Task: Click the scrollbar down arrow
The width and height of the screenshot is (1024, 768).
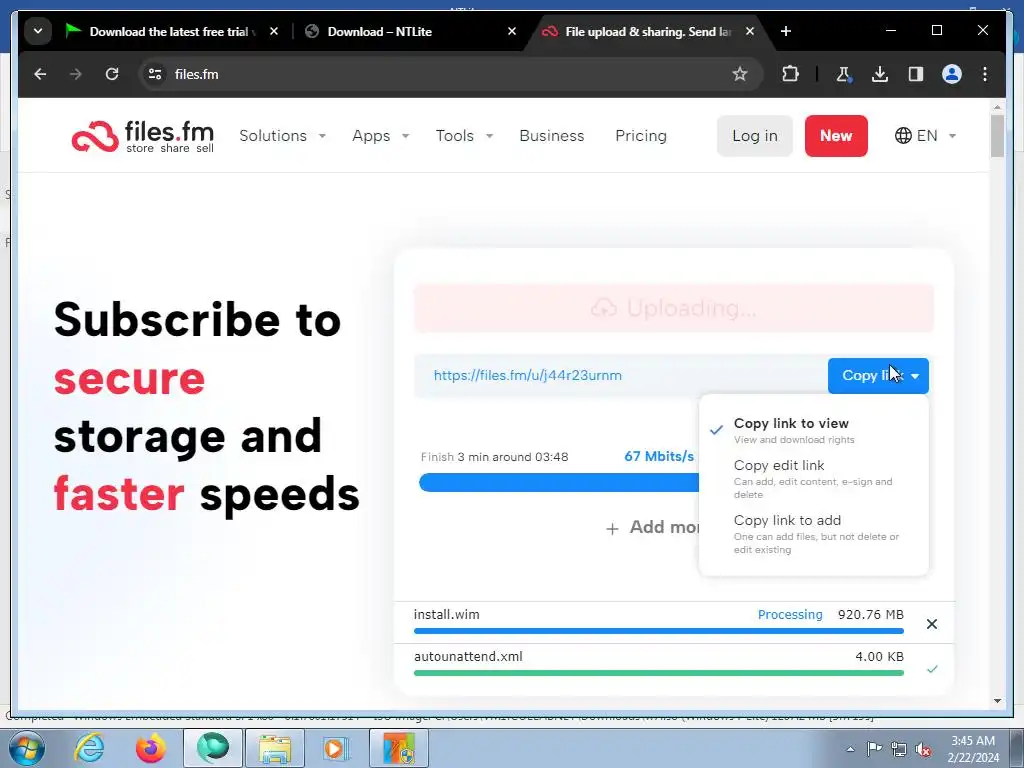Action: (997, 701)
